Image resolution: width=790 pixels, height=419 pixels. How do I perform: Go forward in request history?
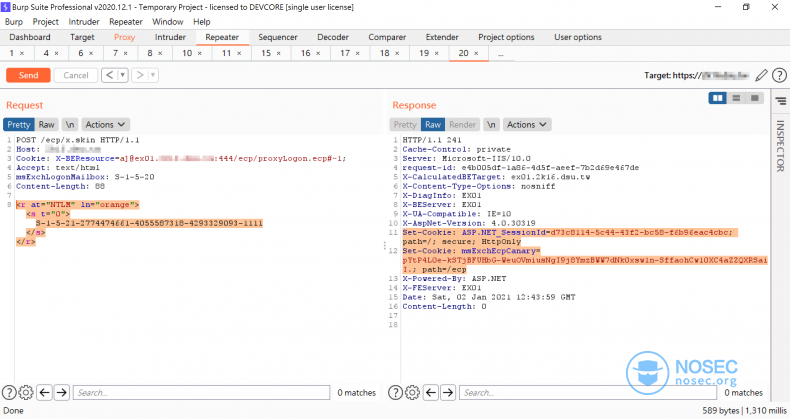[x=140, y=75]
